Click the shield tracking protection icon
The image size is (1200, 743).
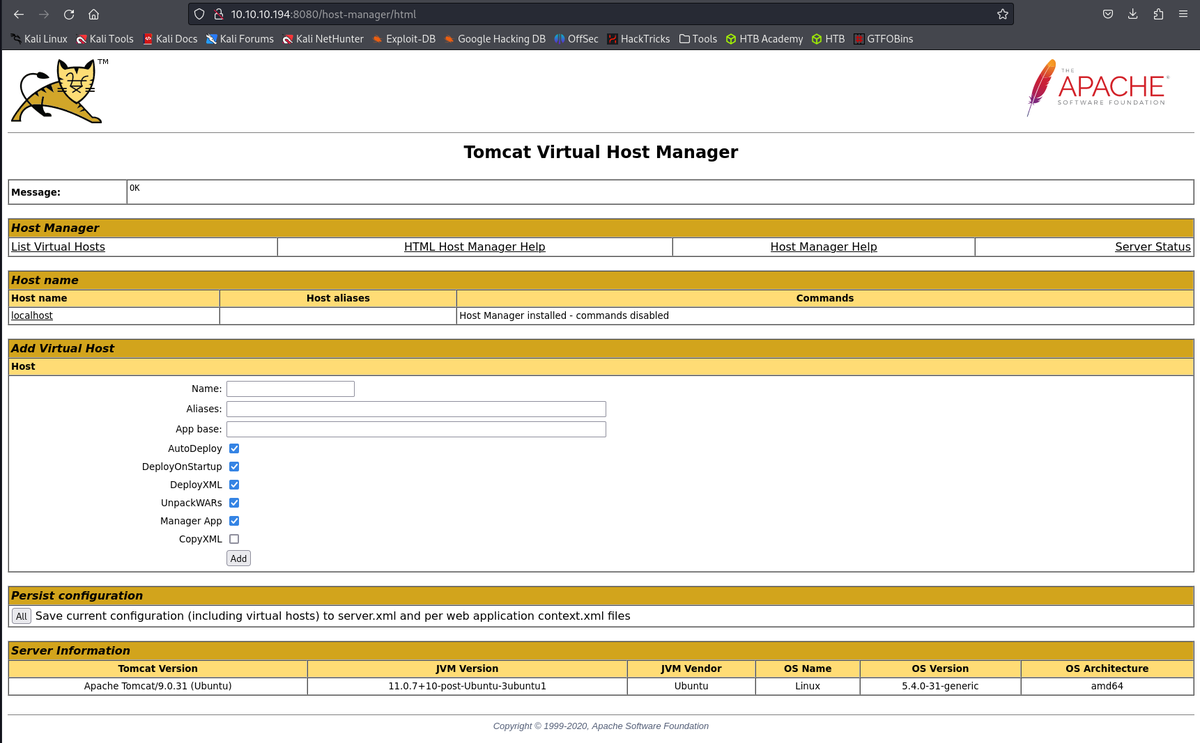(200, 14)
